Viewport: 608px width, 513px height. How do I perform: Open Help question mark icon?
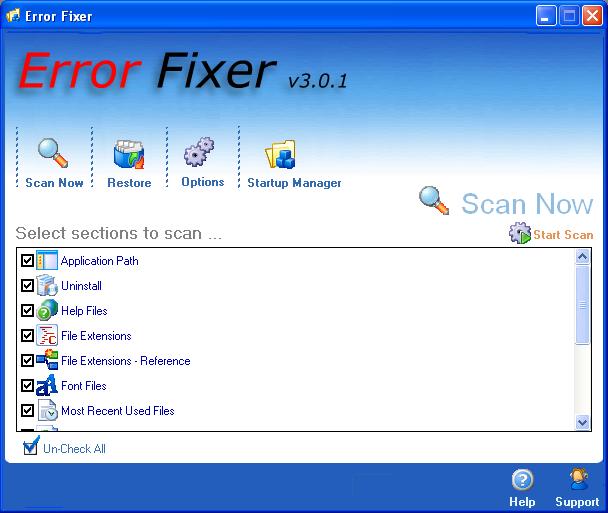522,480
